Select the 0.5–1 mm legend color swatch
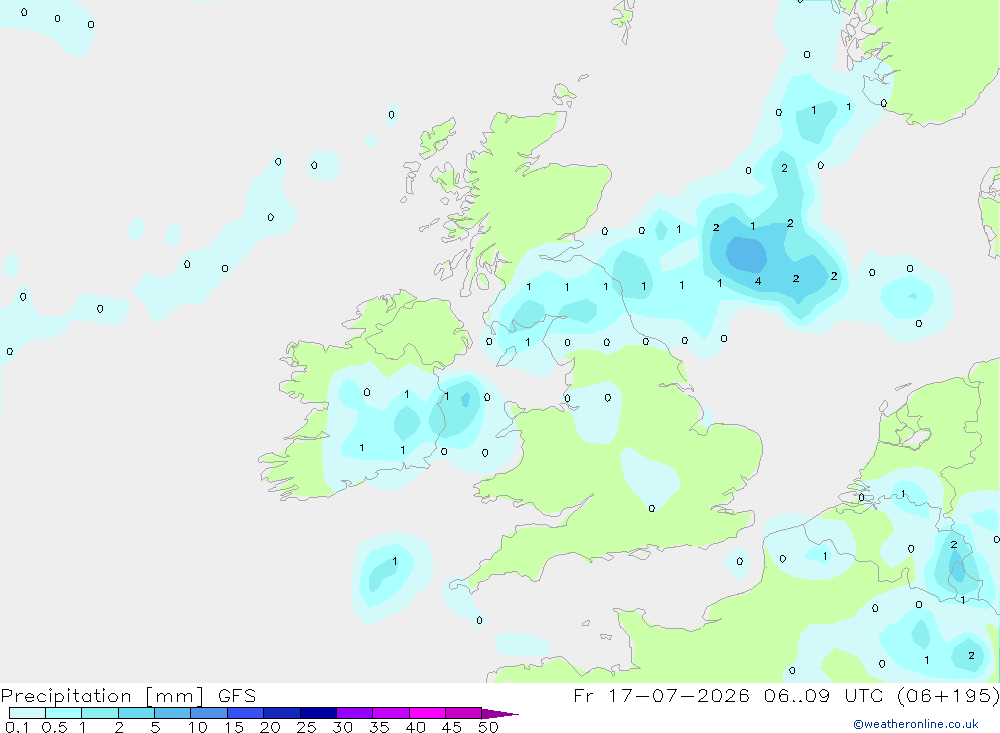Viewport: 1000px width, 733px height. pos(64,713)
